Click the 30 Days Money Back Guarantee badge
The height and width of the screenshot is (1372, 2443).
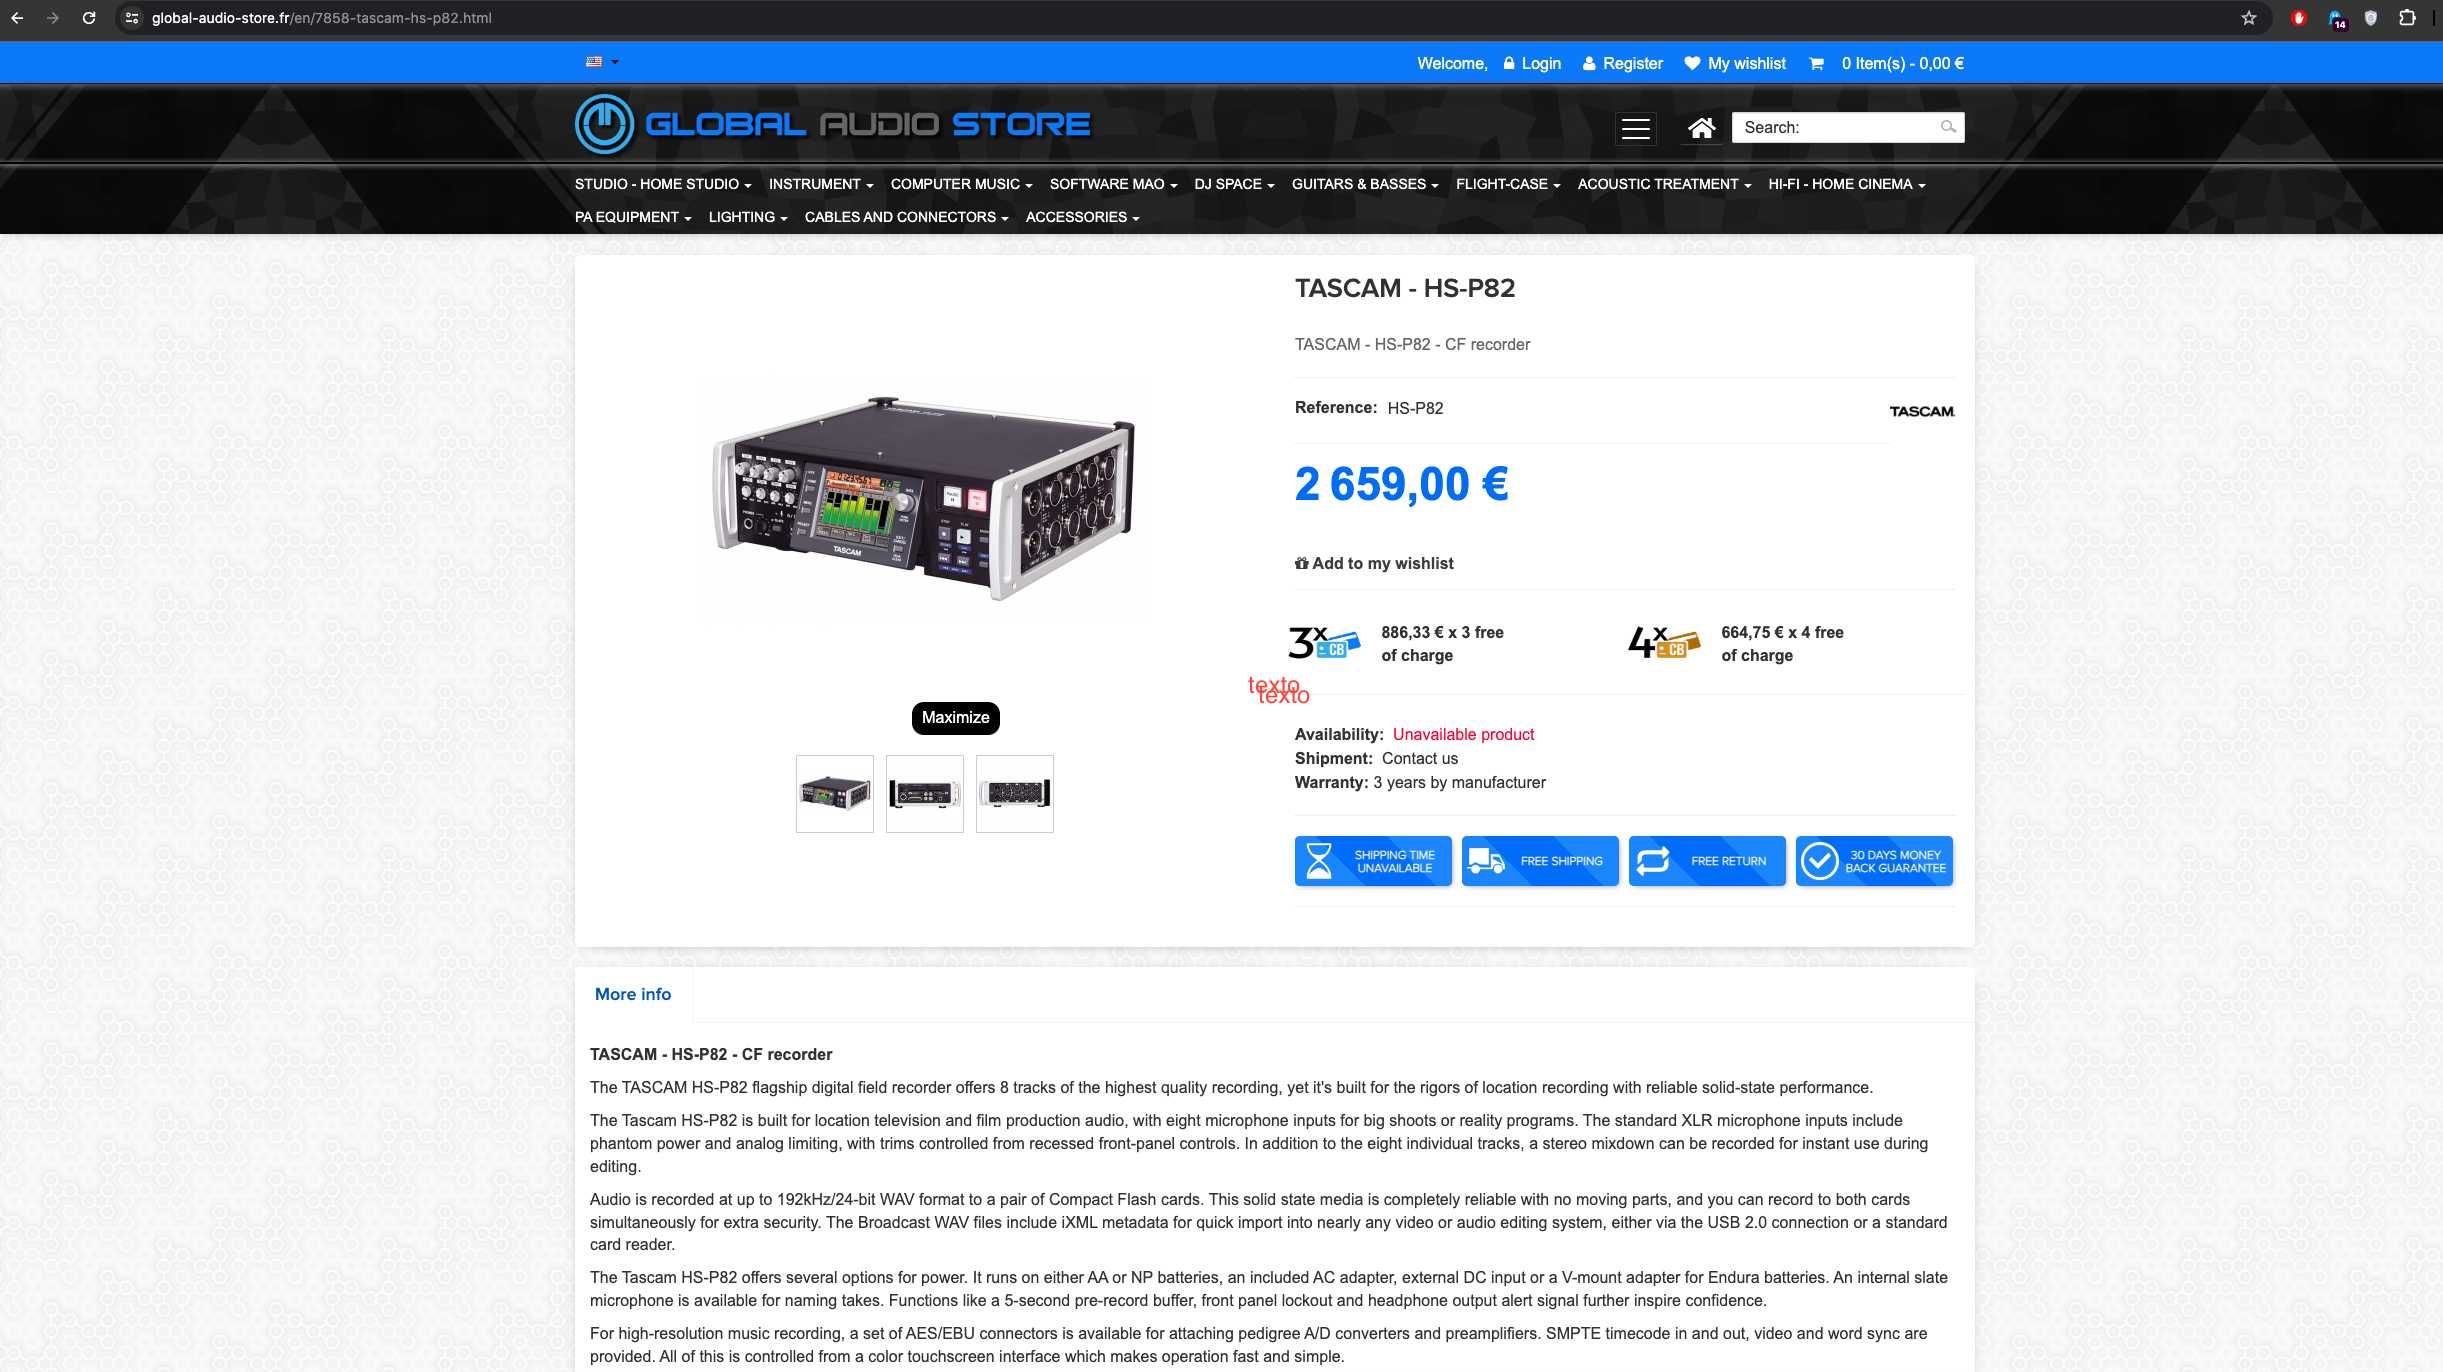coord(1874,861)
